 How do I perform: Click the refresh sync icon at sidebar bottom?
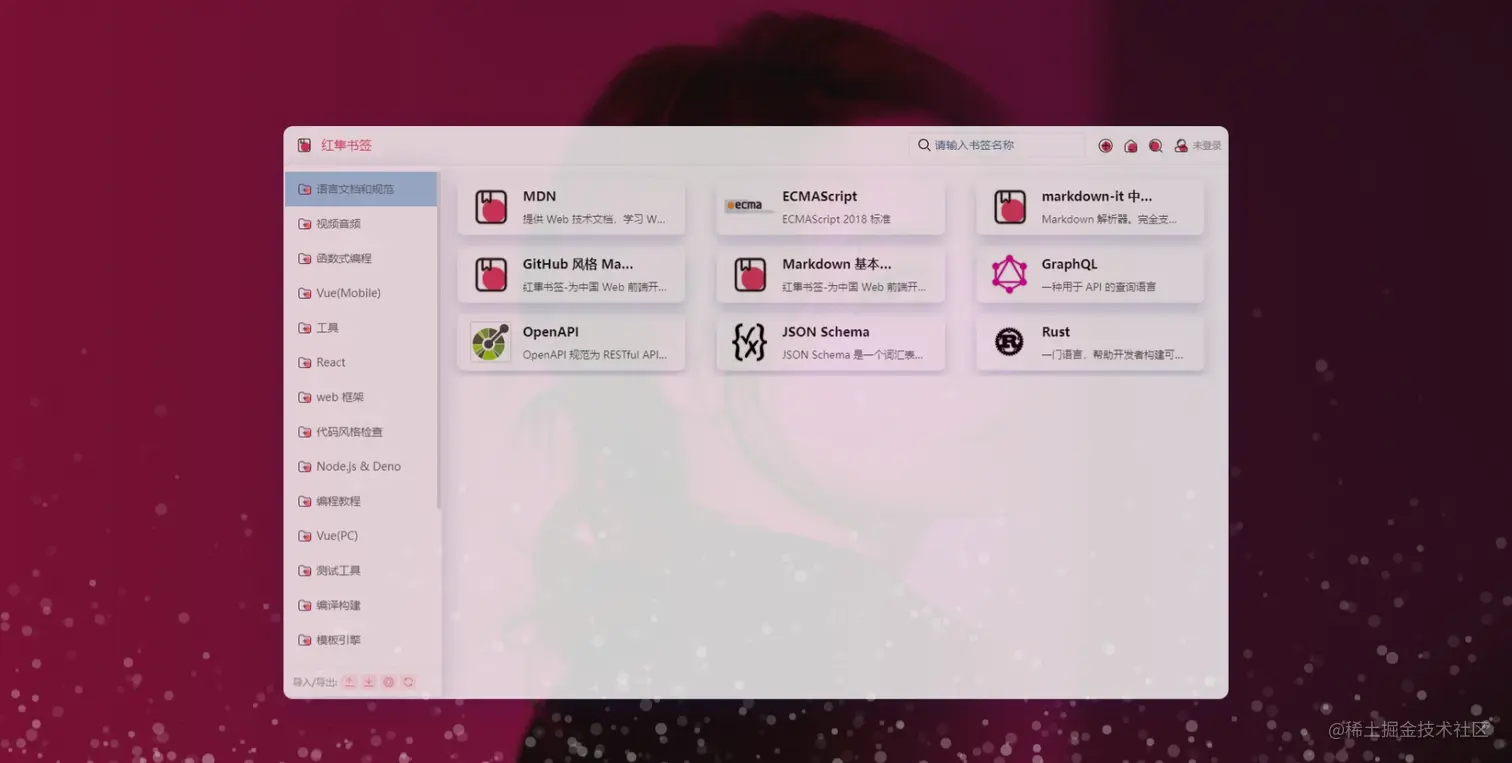[x=408, y=682]
